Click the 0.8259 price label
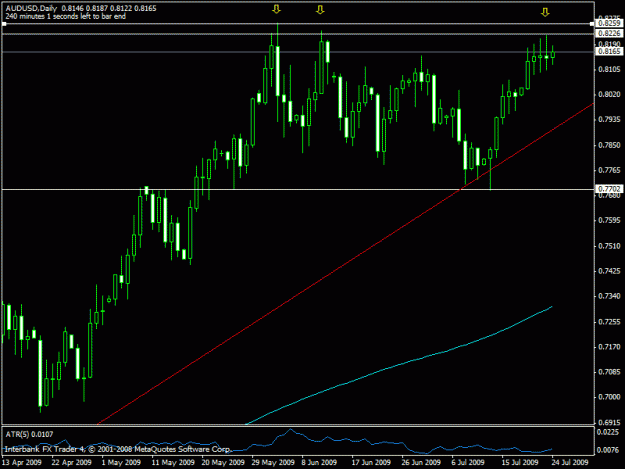This screenshot has width=625, height=469. tap(609, 24)
